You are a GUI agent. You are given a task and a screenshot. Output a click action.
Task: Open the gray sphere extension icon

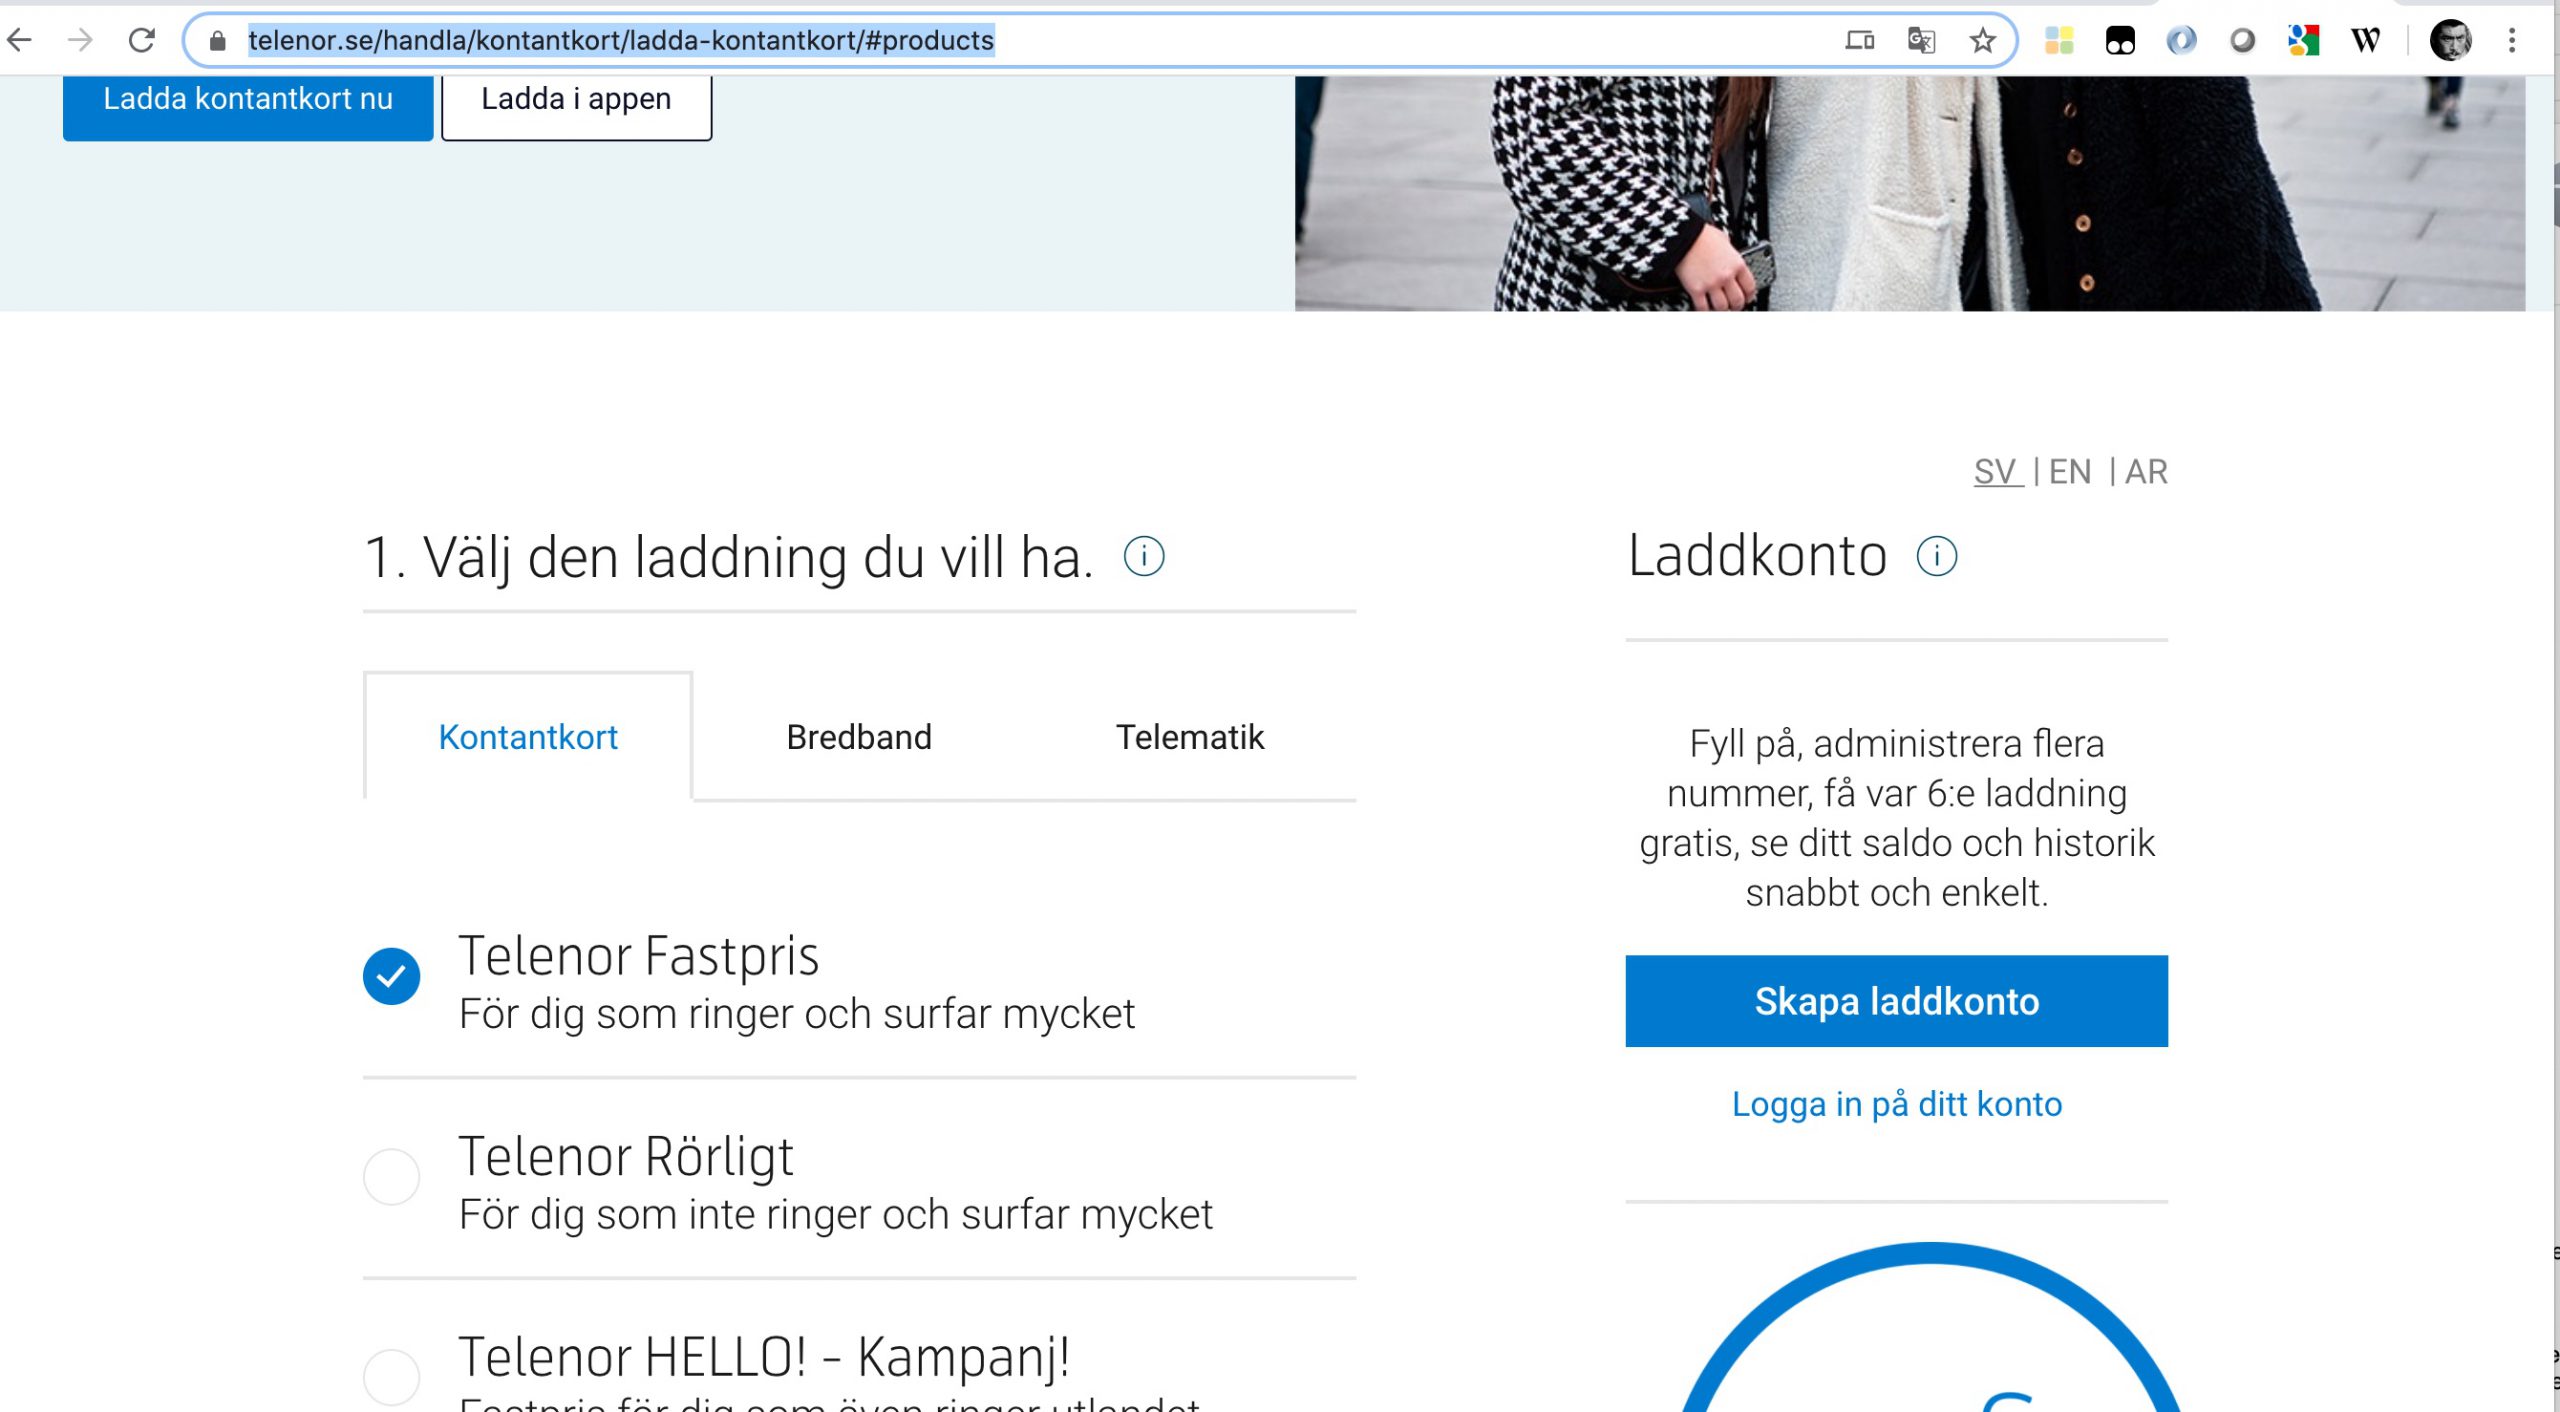(x=2243, y=41)
